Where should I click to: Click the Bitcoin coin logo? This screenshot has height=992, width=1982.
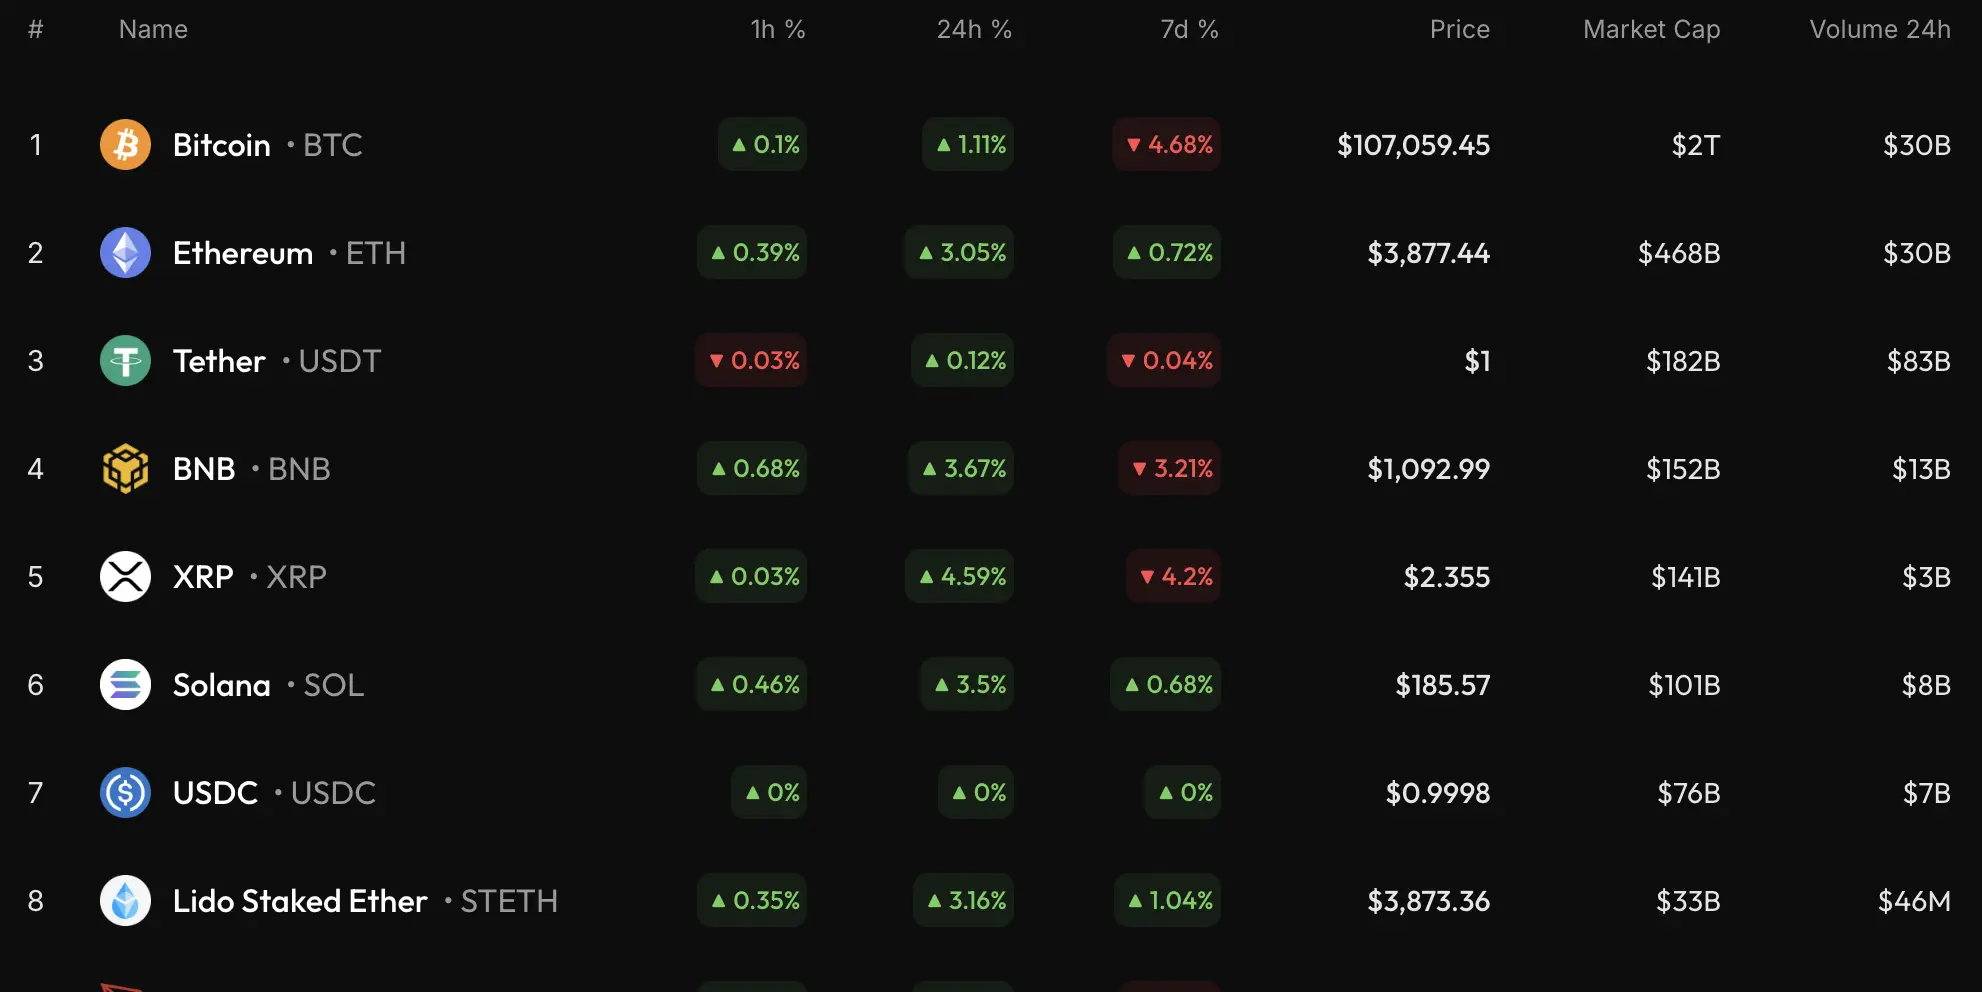[x=125, y=145]
